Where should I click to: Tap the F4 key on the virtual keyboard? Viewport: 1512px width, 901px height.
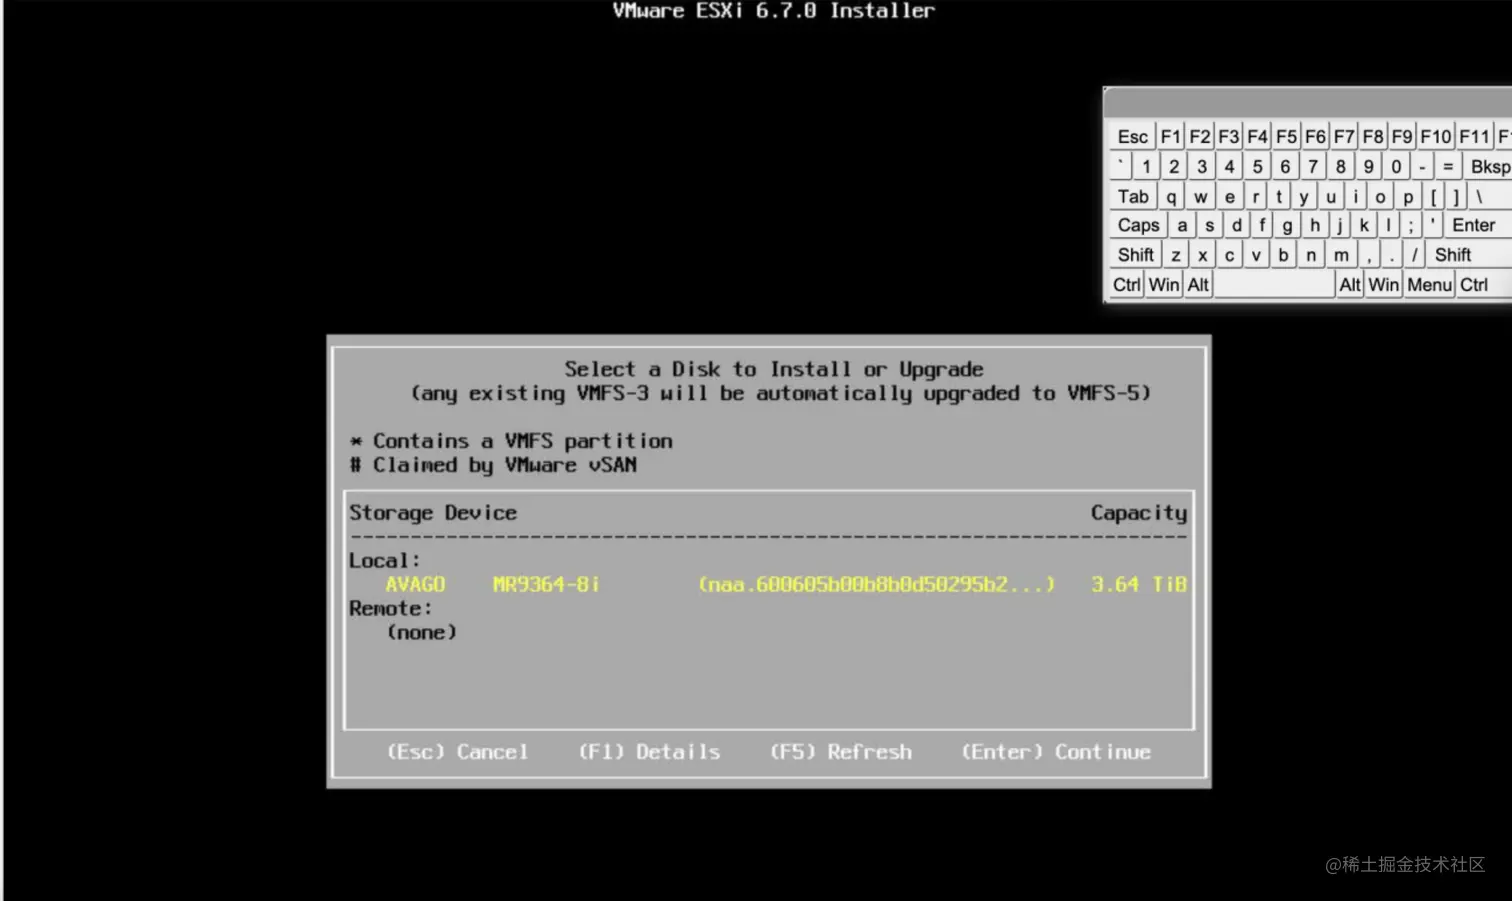(1257, 137)
